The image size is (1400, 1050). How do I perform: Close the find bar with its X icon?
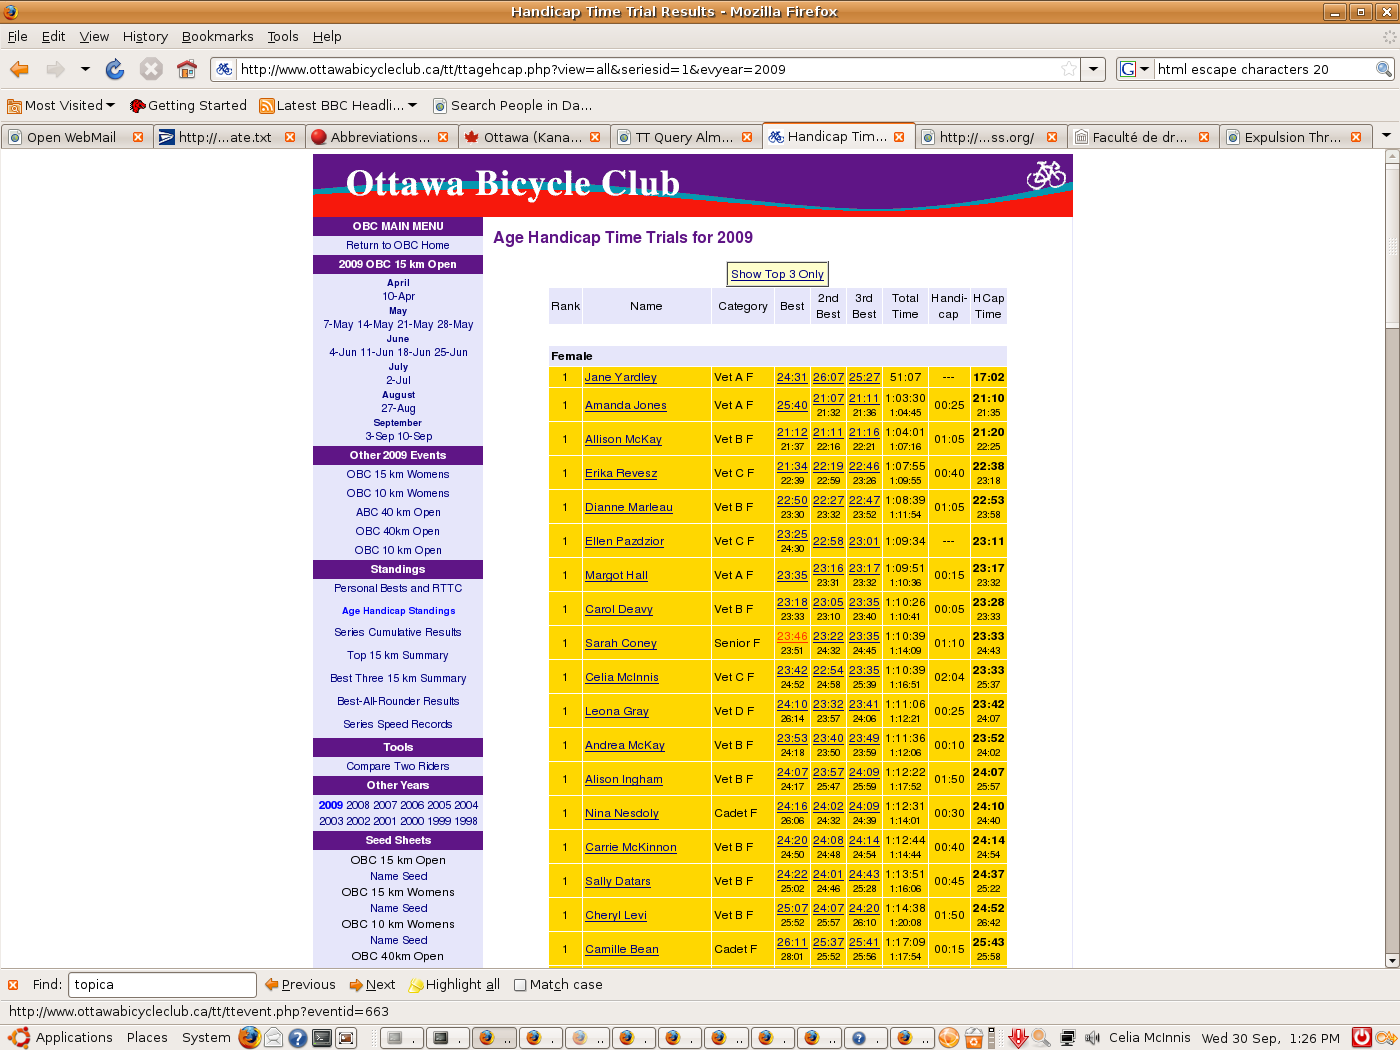tap(13, 985)
